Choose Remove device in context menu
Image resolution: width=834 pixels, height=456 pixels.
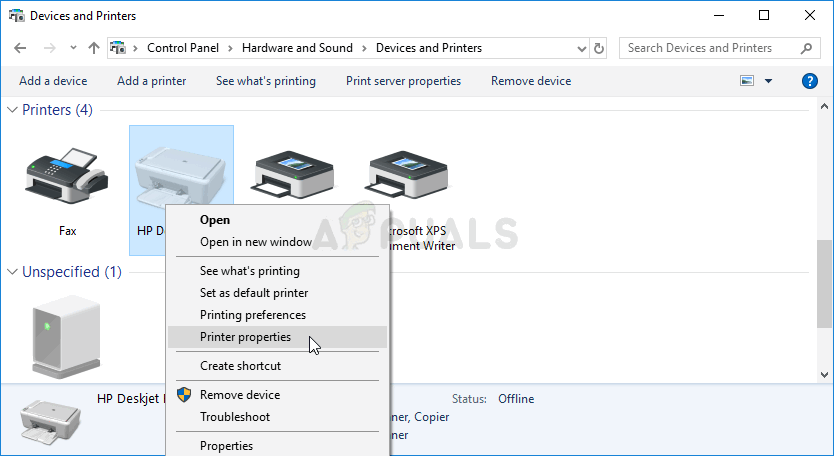[277, 395]
